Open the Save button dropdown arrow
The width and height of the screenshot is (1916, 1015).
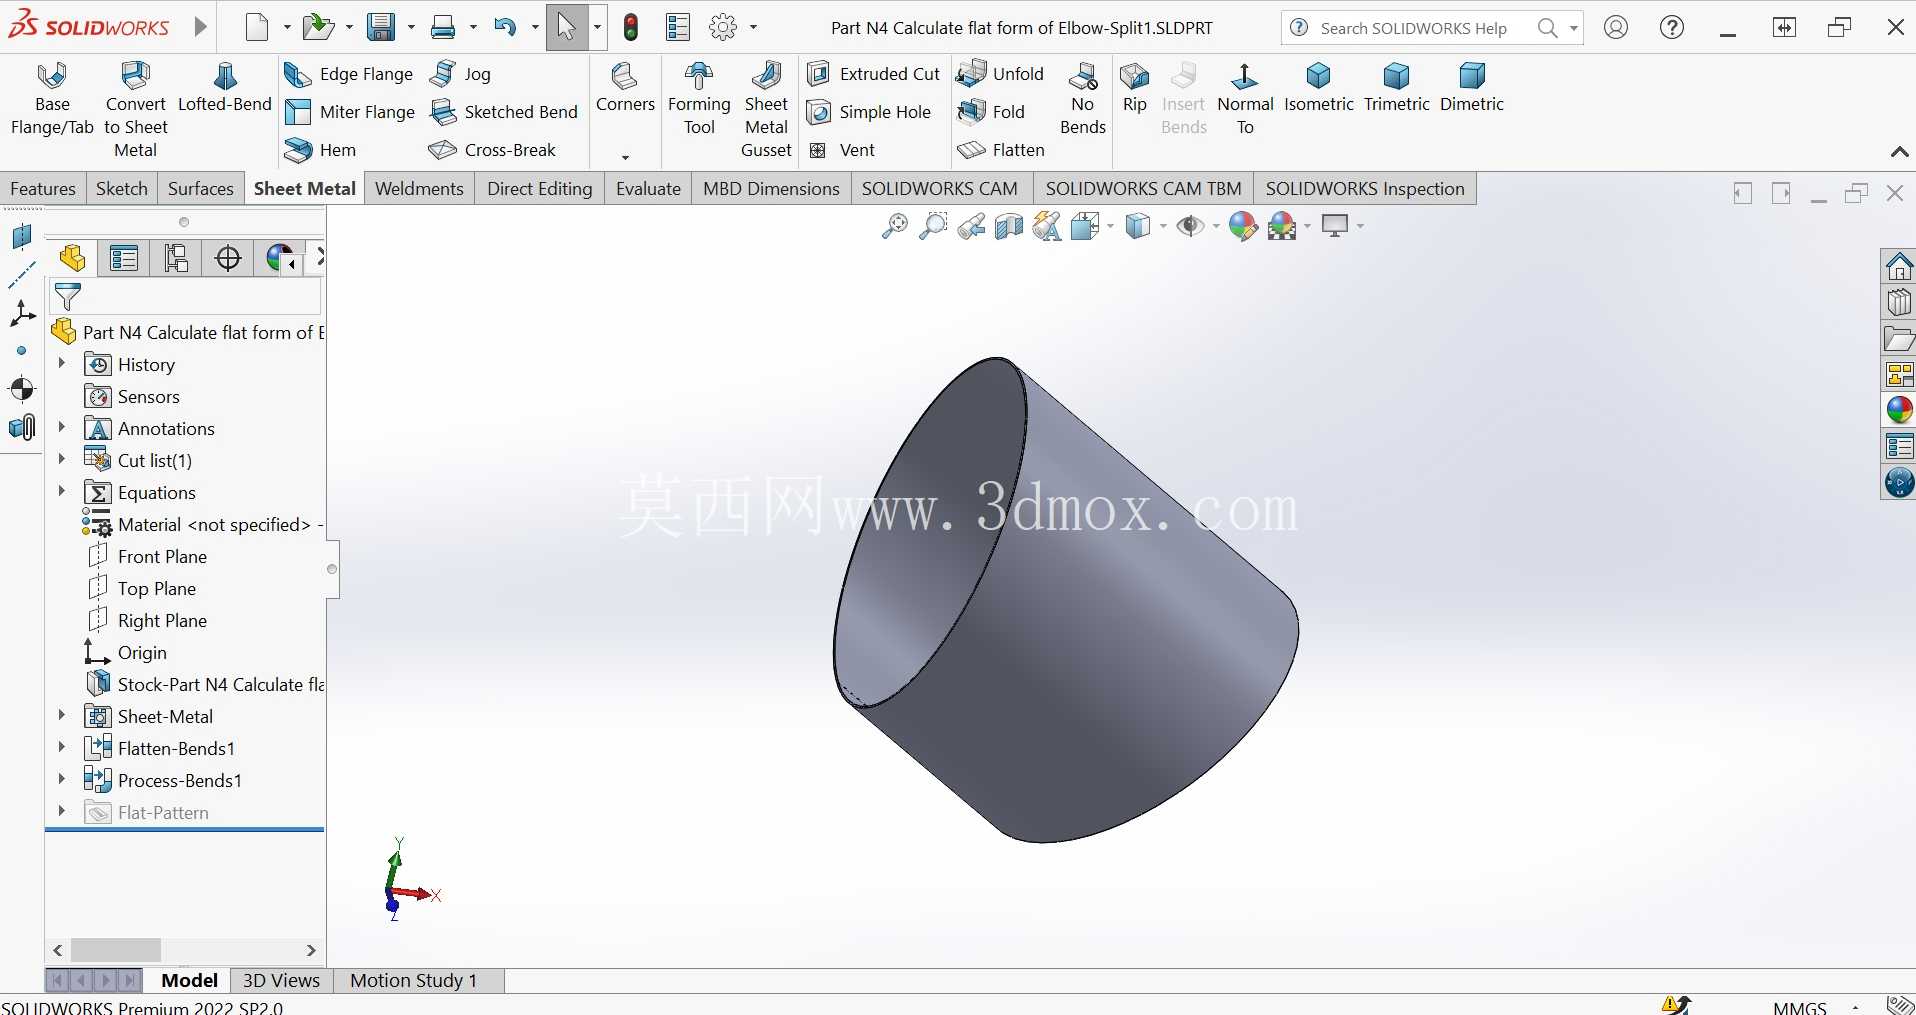coord(411,28)
